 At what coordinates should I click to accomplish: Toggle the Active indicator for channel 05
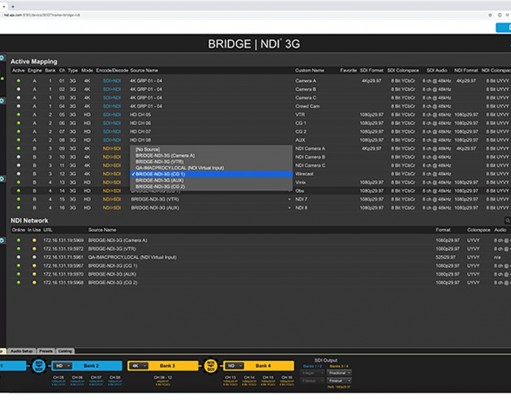18,115
